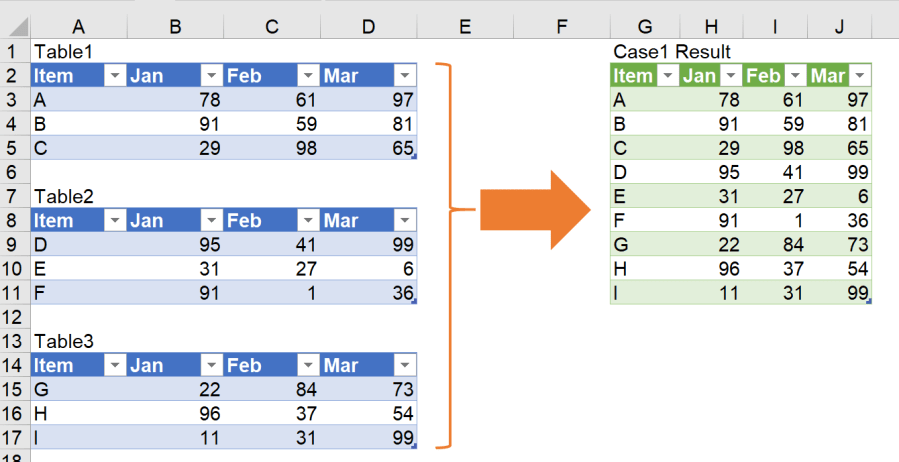Viewport: 899px width, 462px height.
Task: Open Jan filter dropdown in Table2 header
Action: 210,221
